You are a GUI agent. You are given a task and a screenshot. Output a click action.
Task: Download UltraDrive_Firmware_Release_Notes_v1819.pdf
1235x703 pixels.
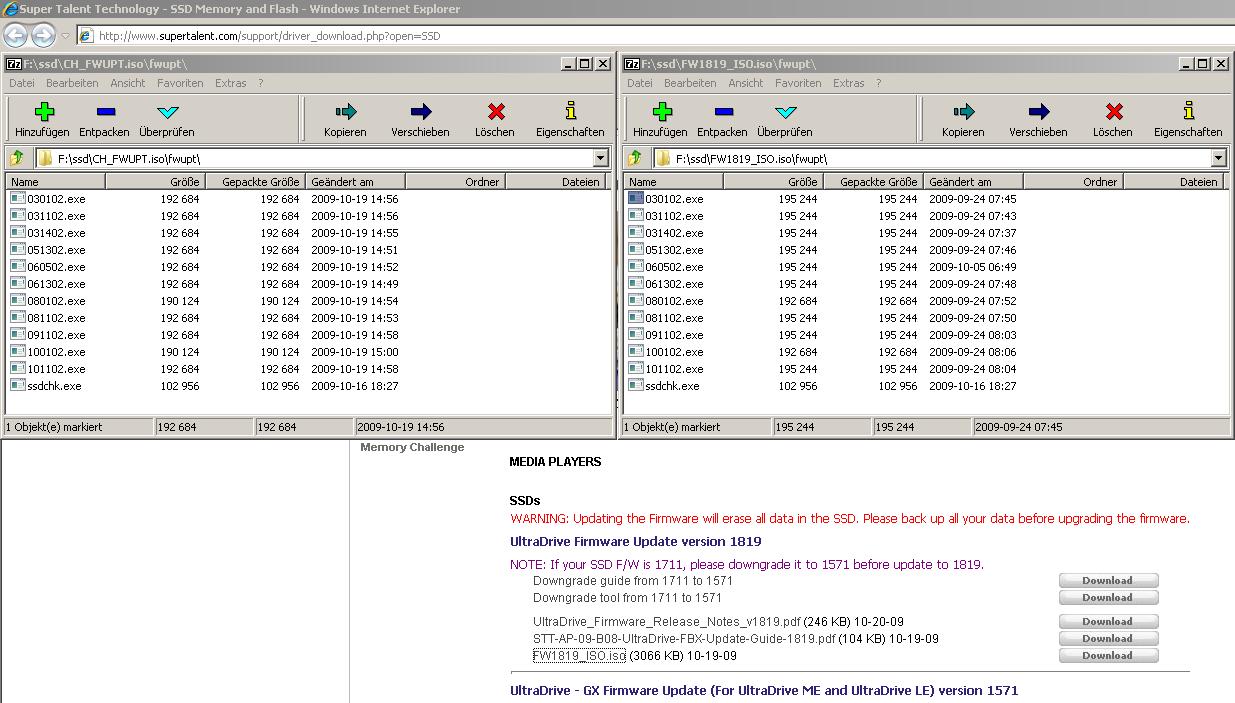[1108, 622]
